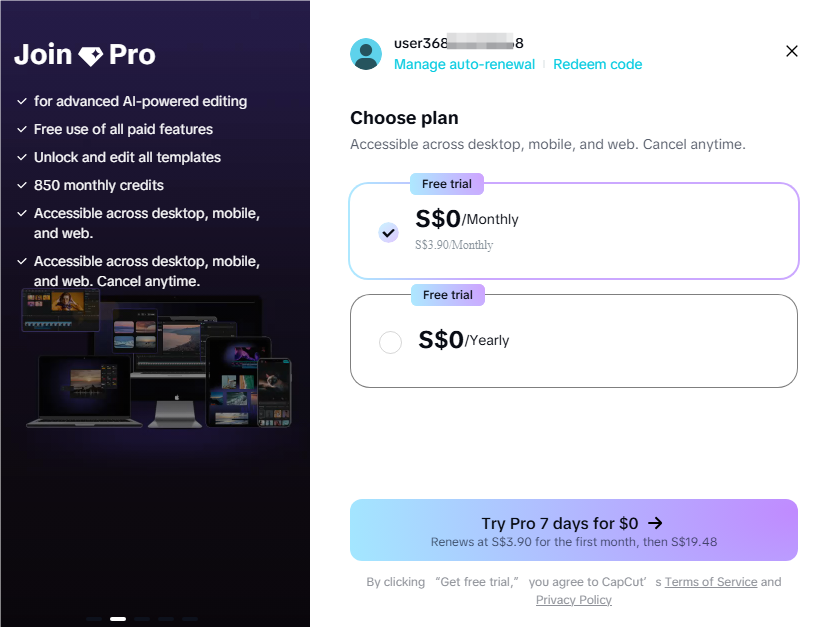Screen dimensions: 832x627
Task: Click the checkmark beside "for advanced AI-powered editing"
Action: click(21, 101)
